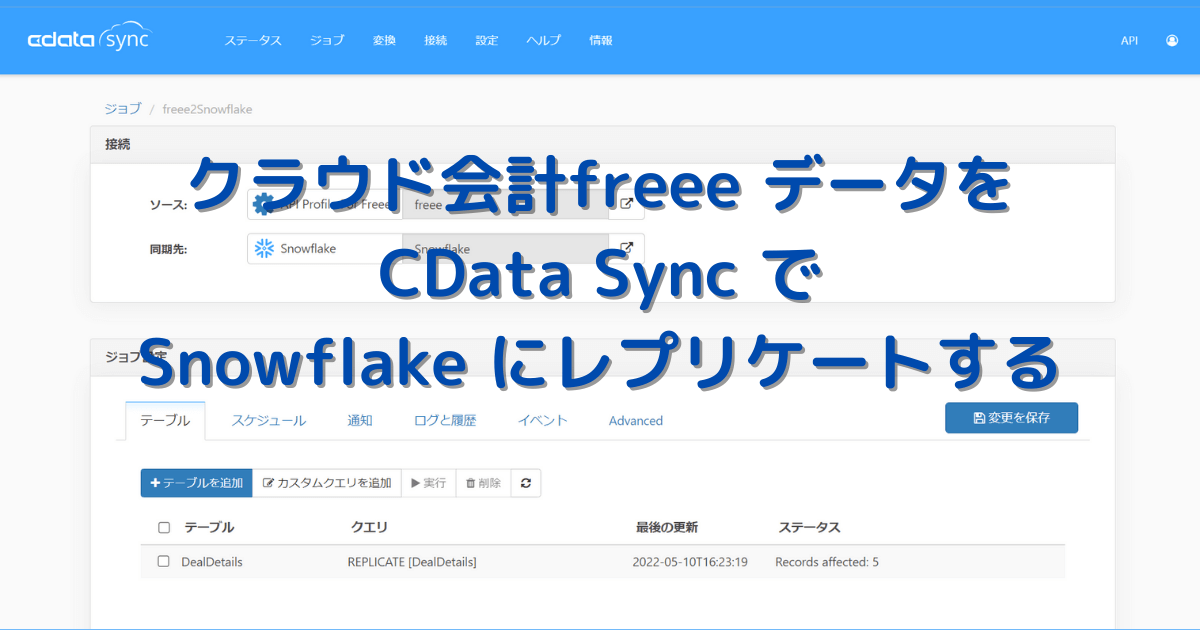This screenshot has width=1200, height=630.
Task: Click the クエリ column header
Action: (369, 527)
